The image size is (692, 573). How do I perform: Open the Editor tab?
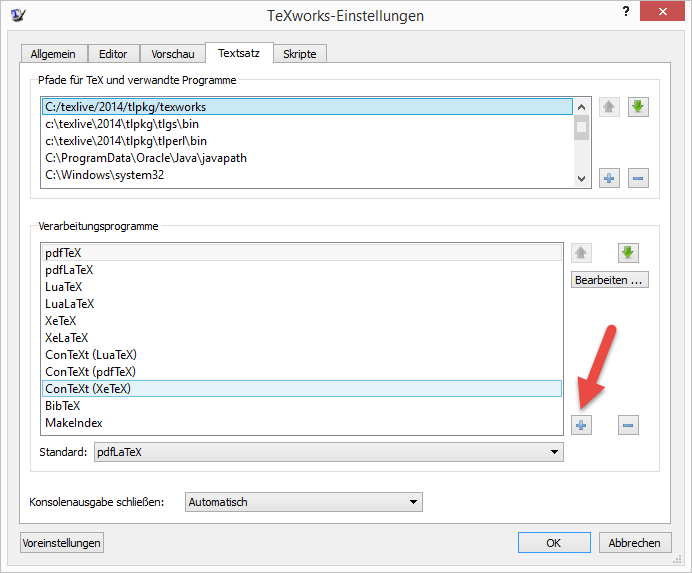(113, 54)
